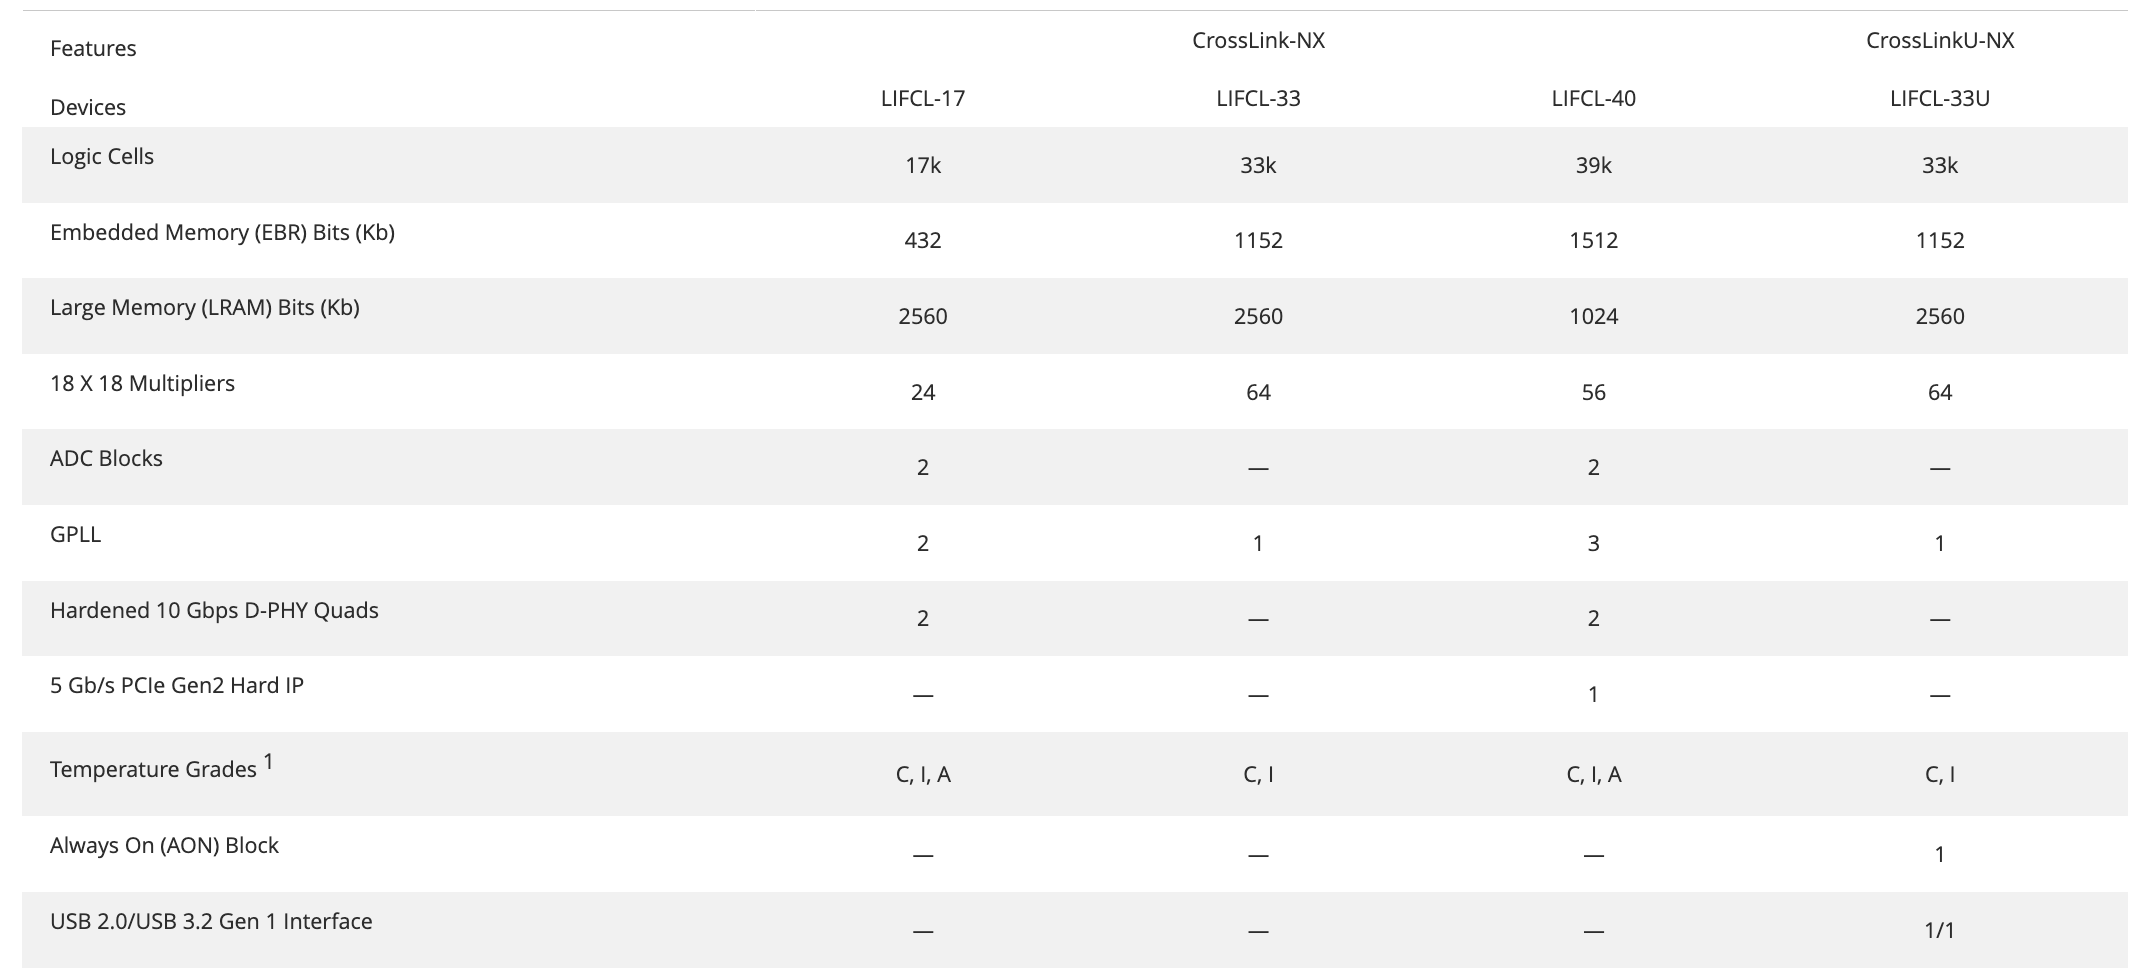Click the 18 X 18 Multipliers label
Image resolution: width=2144 pixels, height=976 pixels.
pyautogui.click(x=142, y=383)
